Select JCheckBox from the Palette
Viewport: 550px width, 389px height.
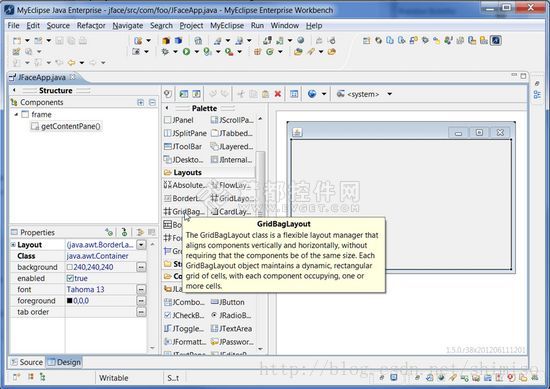184,315
